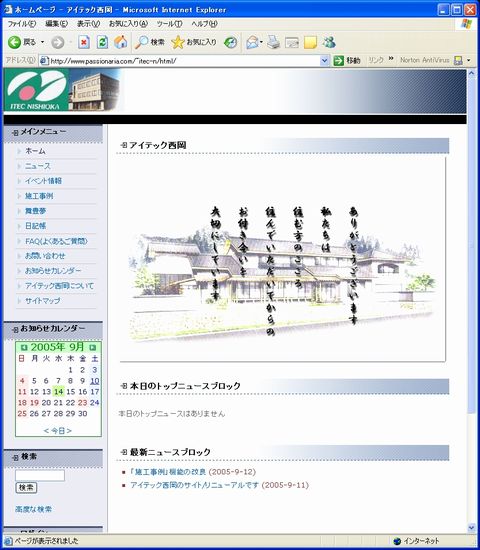Image resolution: width=480 pixels, height=550 pixels.
Task: Click the green Back arrow button
Action: click(14, 42)
